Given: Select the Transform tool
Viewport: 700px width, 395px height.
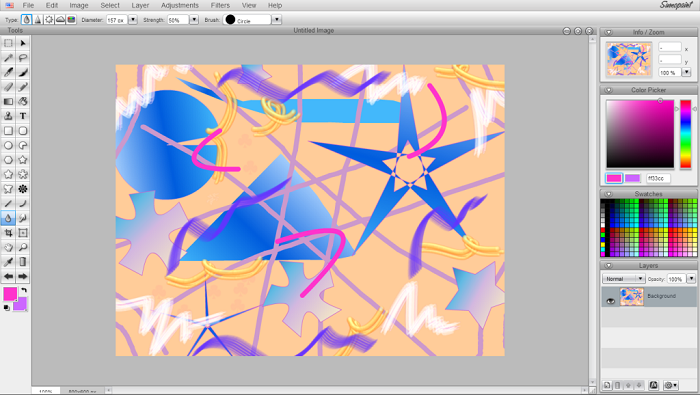Looking at the screenshot, I should click(23, 233).
